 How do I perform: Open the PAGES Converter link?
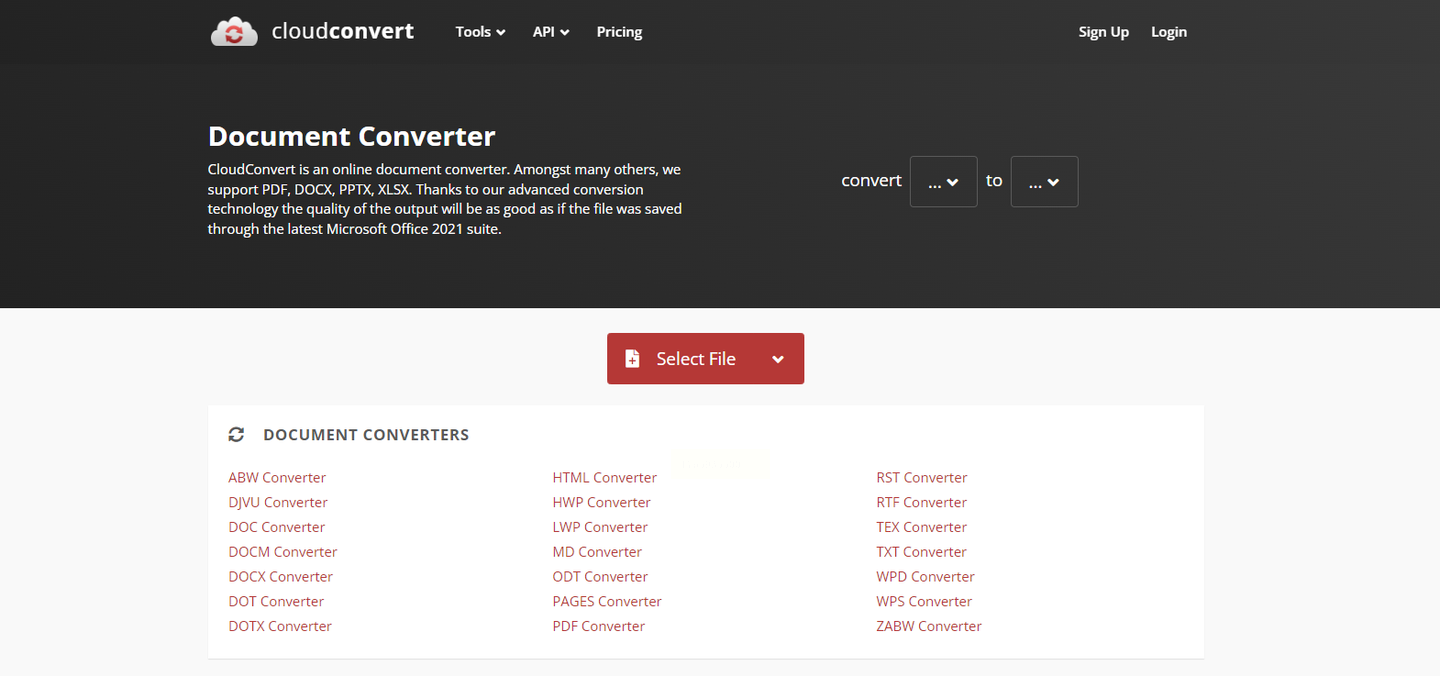click(607, 601)
